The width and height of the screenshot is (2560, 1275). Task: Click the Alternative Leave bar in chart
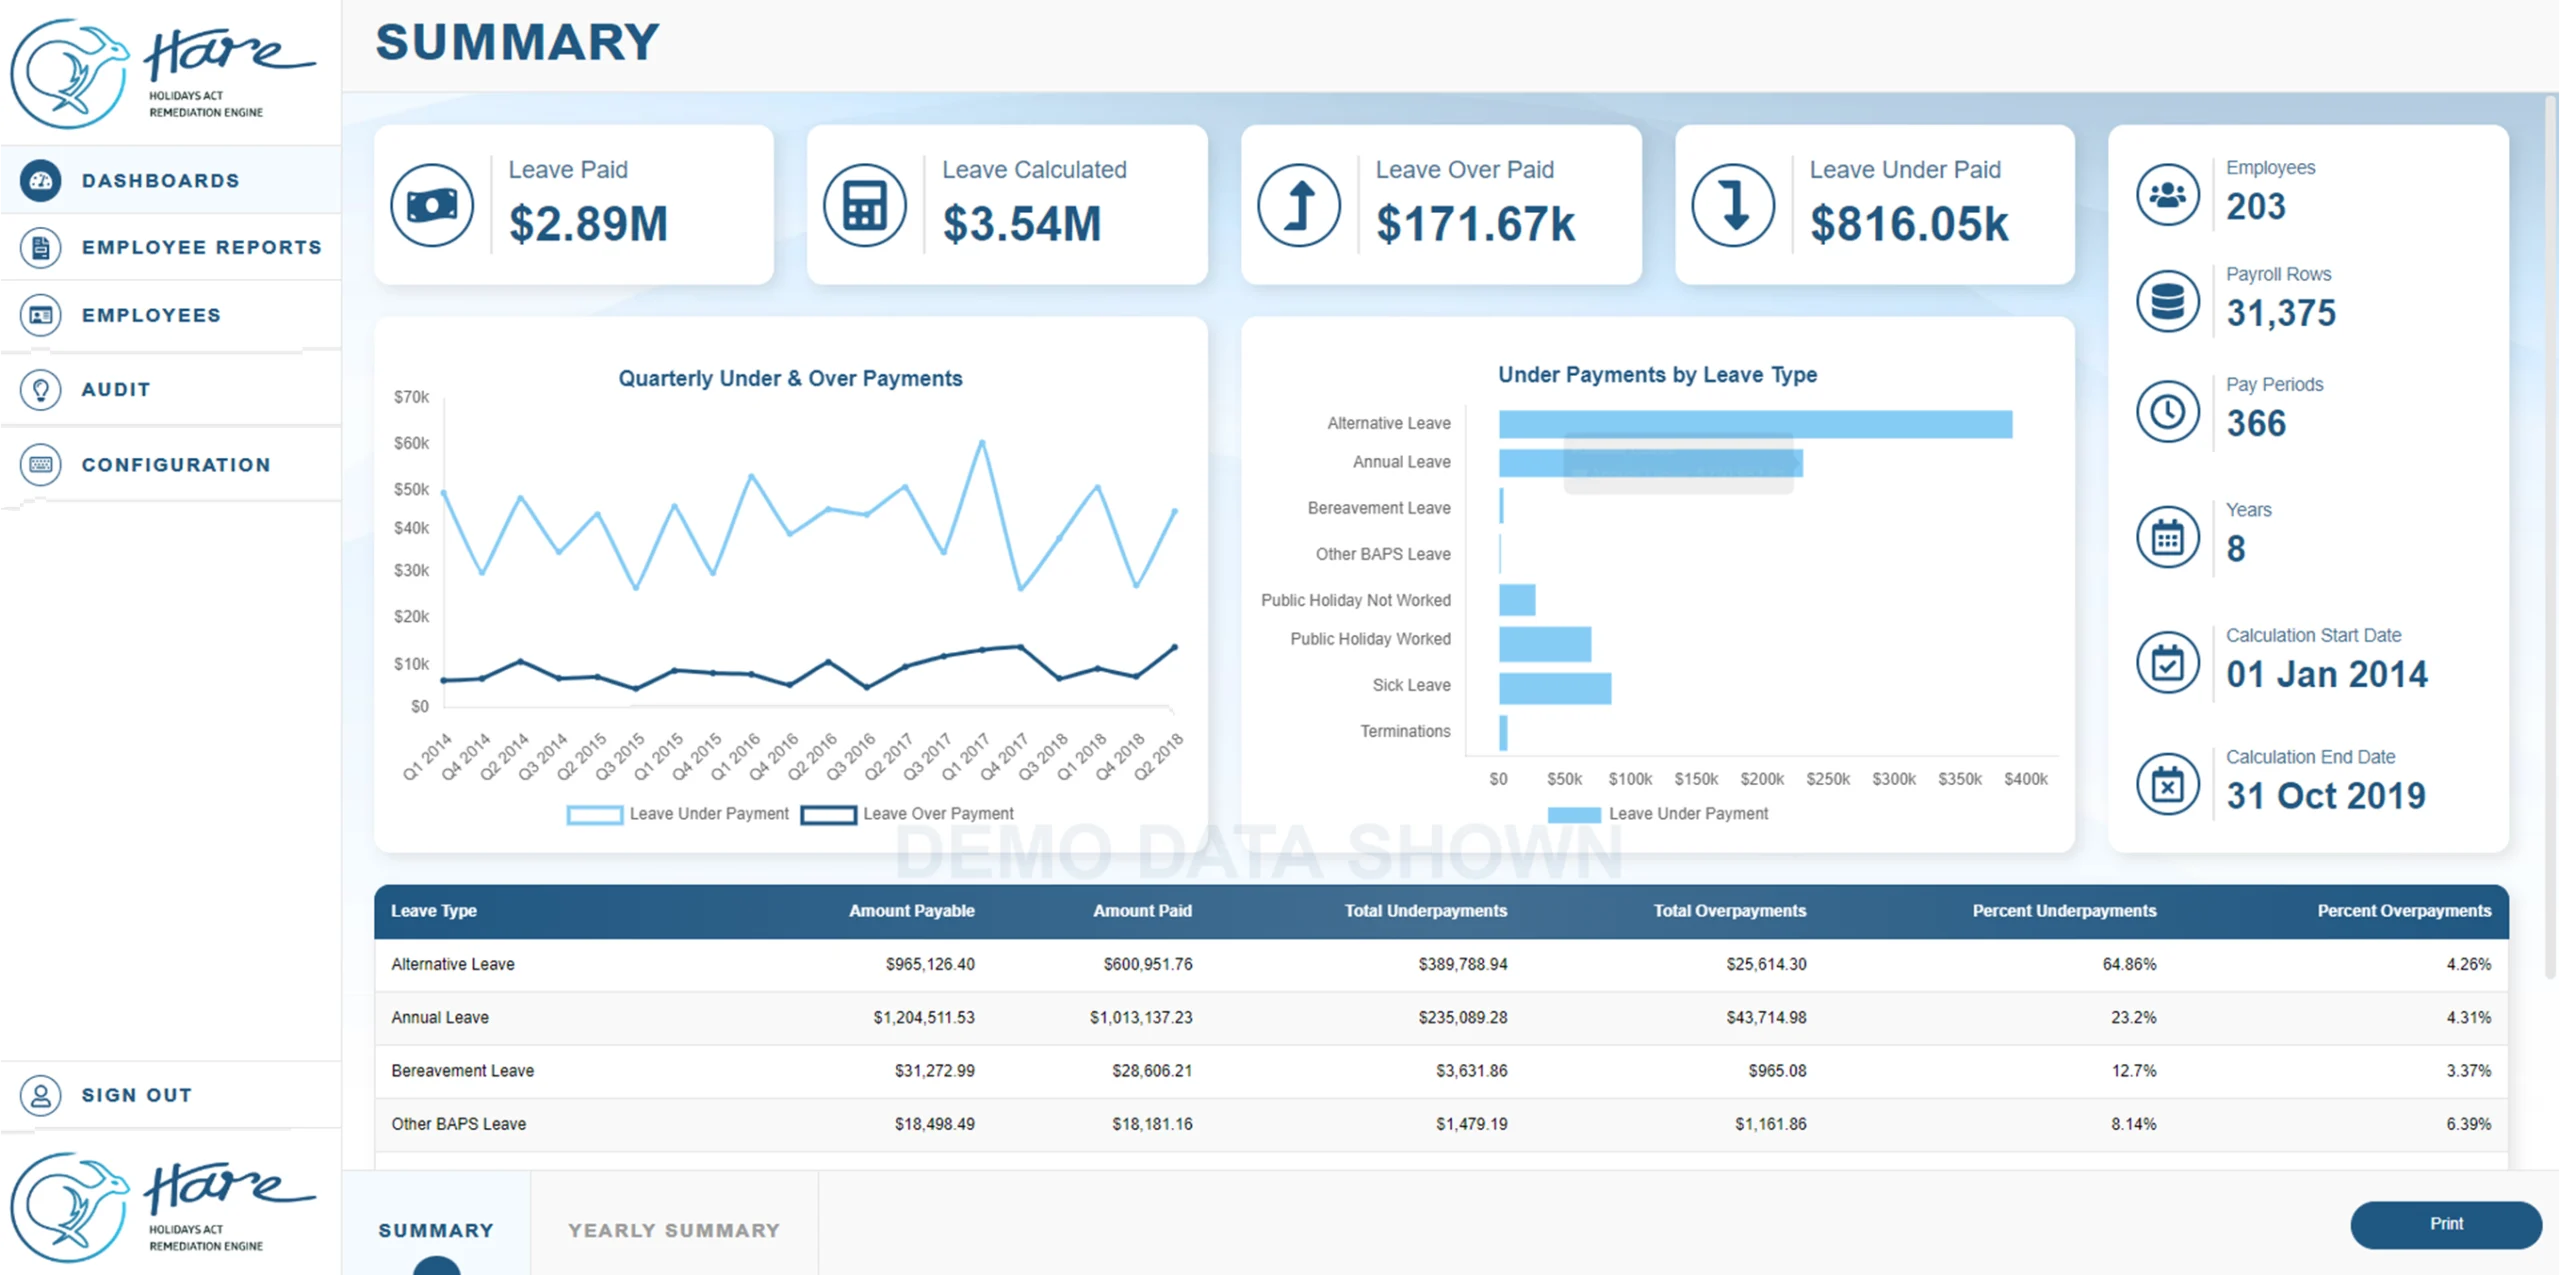coord(1755,424)
